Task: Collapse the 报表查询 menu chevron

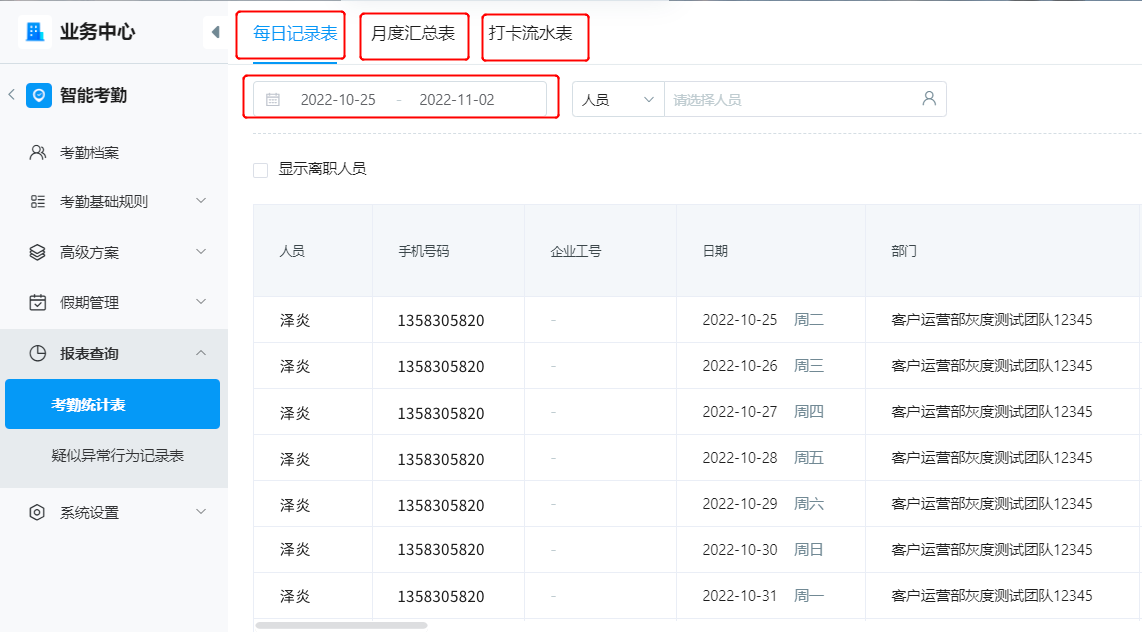Action: point(201,353)
